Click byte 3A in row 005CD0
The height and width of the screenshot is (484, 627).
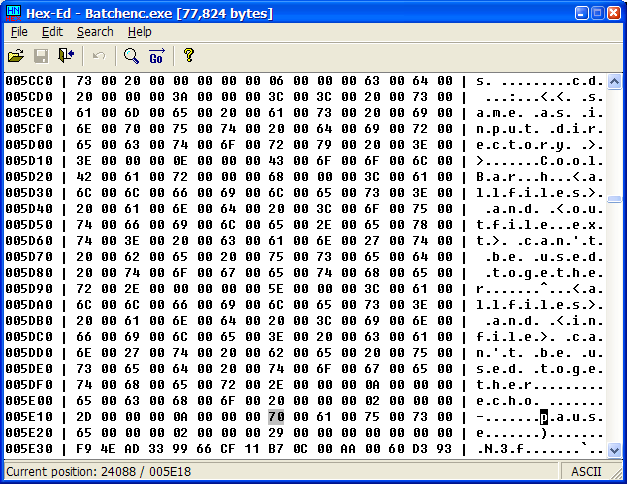pyautogui.click(x=180, y=97)
